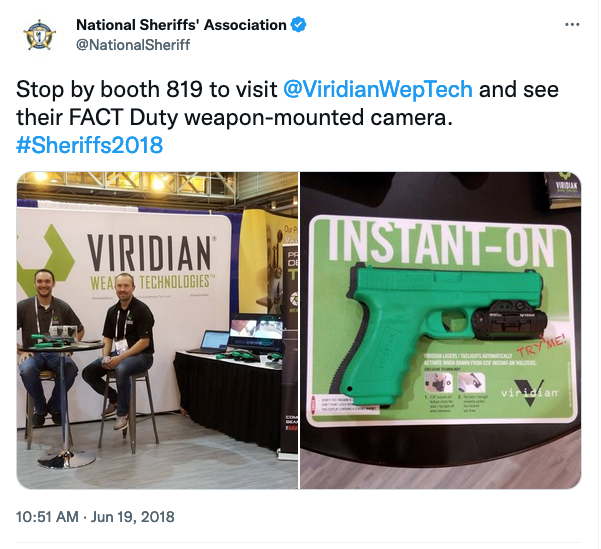
Task: Click the laptops on booth table
Action: click(x=243, y=334)
